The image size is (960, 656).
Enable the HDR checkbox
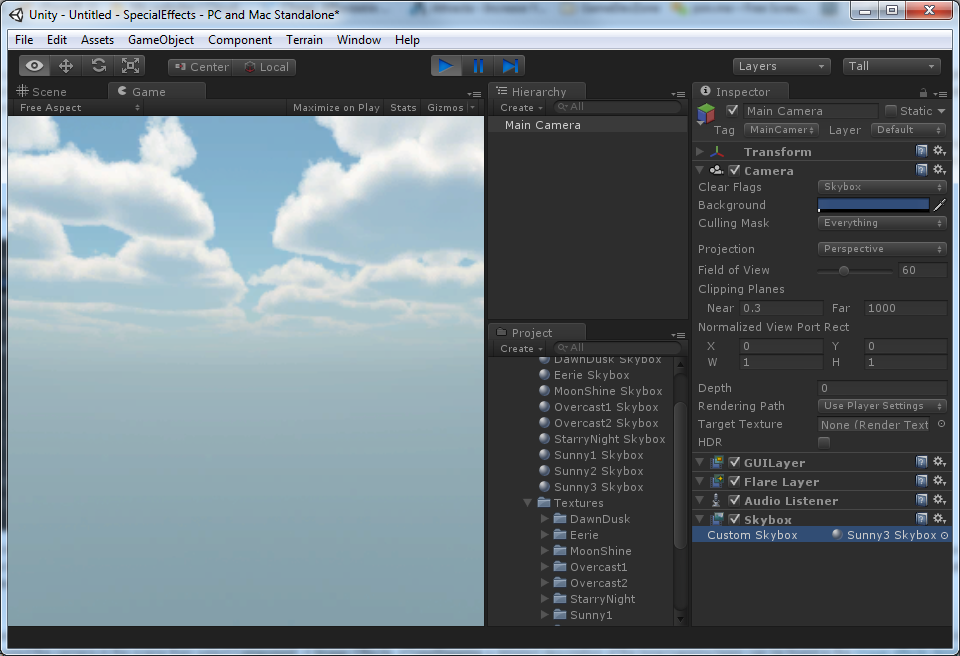pyautogui.click(x=824, y=442)
